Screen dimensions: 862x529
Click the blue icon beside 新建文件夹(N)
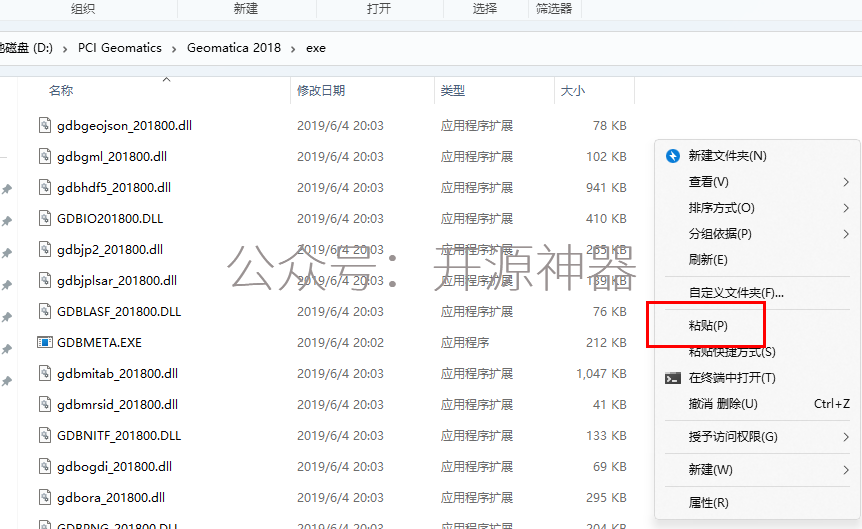(x=673, y=156)
